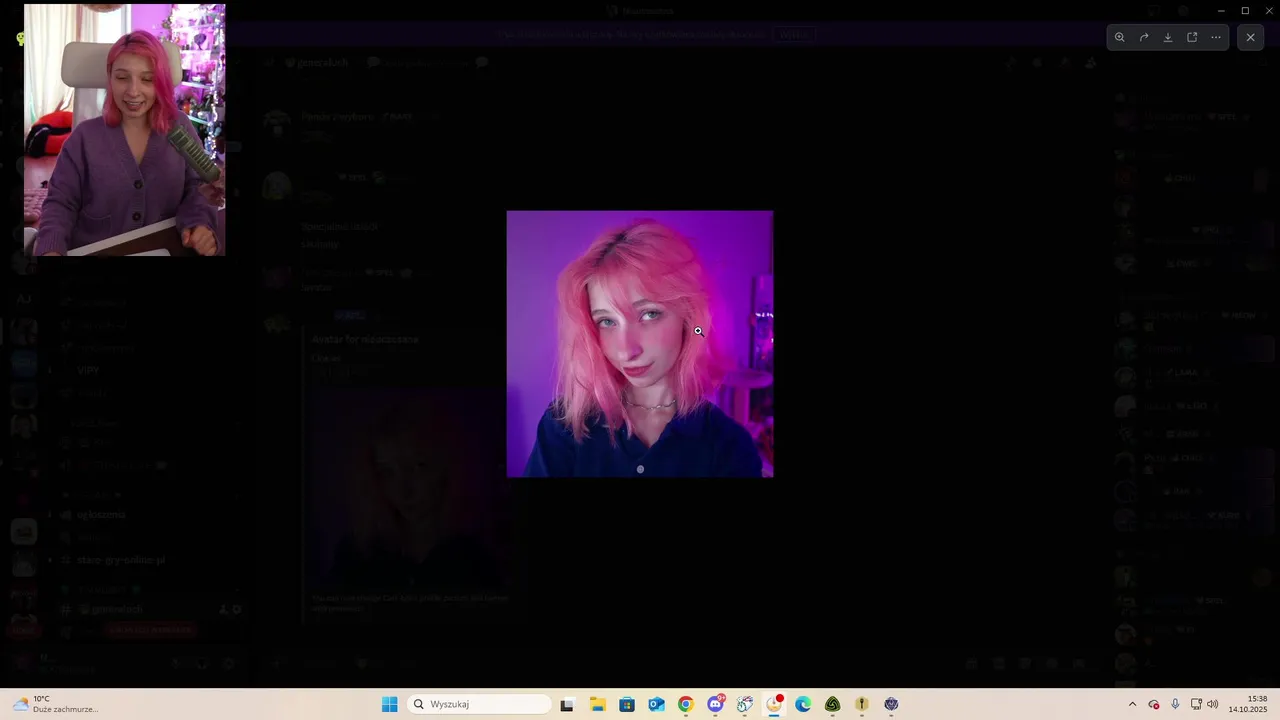
Task: Open the weather widget showing 10°C
Action: coord(58,704)
